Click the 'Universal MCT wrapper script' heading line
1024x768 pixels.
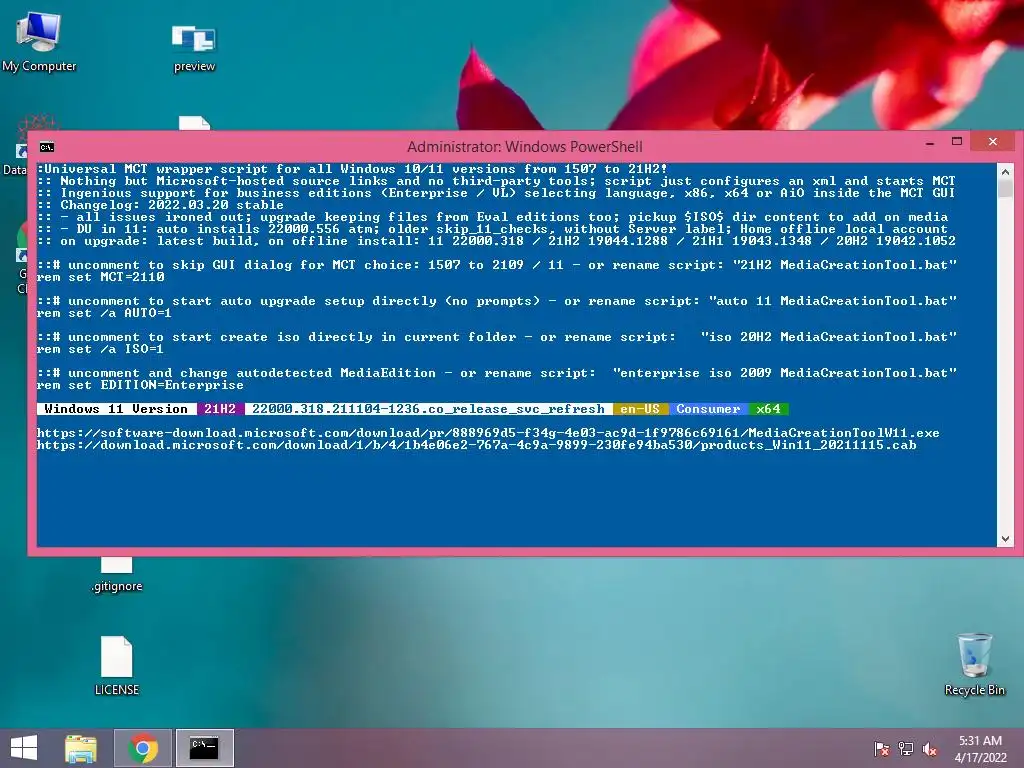click(x=353, y=169)
